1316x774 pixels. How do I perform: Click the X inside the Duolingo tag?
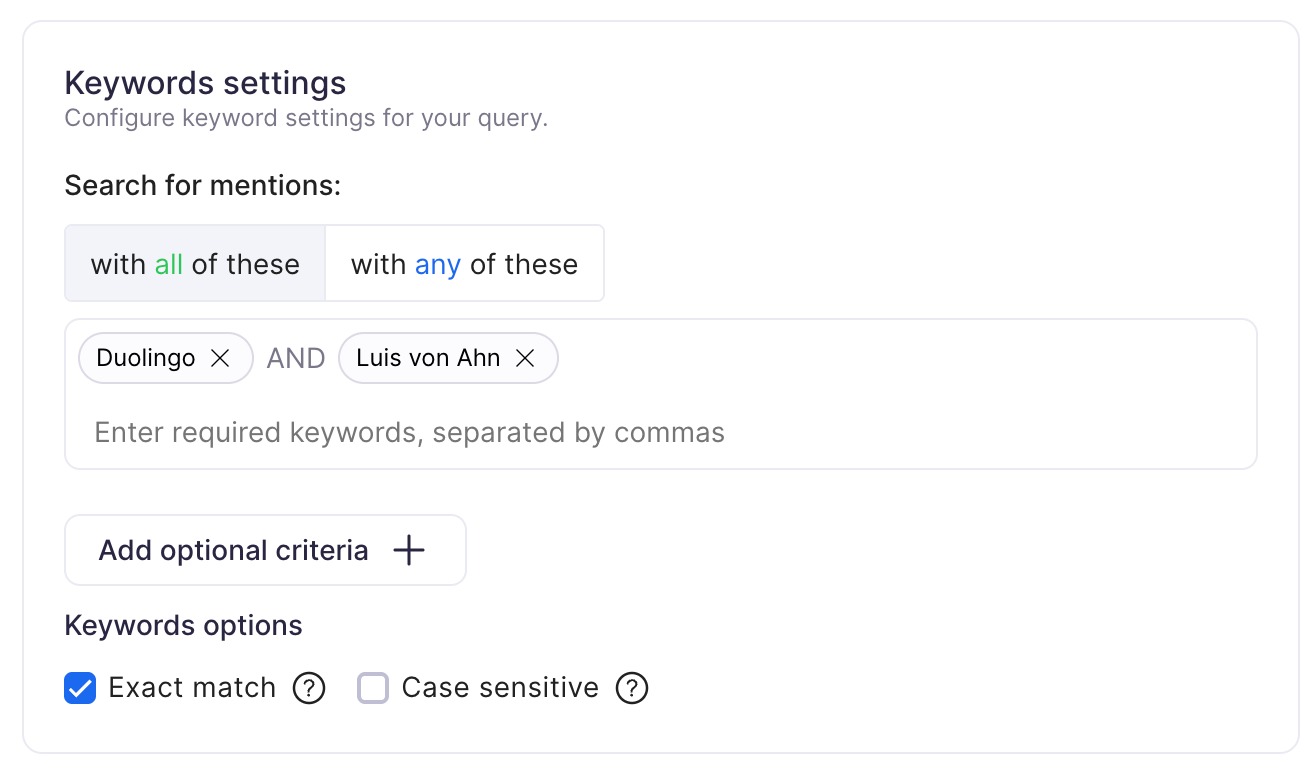[x=221, y=358]
